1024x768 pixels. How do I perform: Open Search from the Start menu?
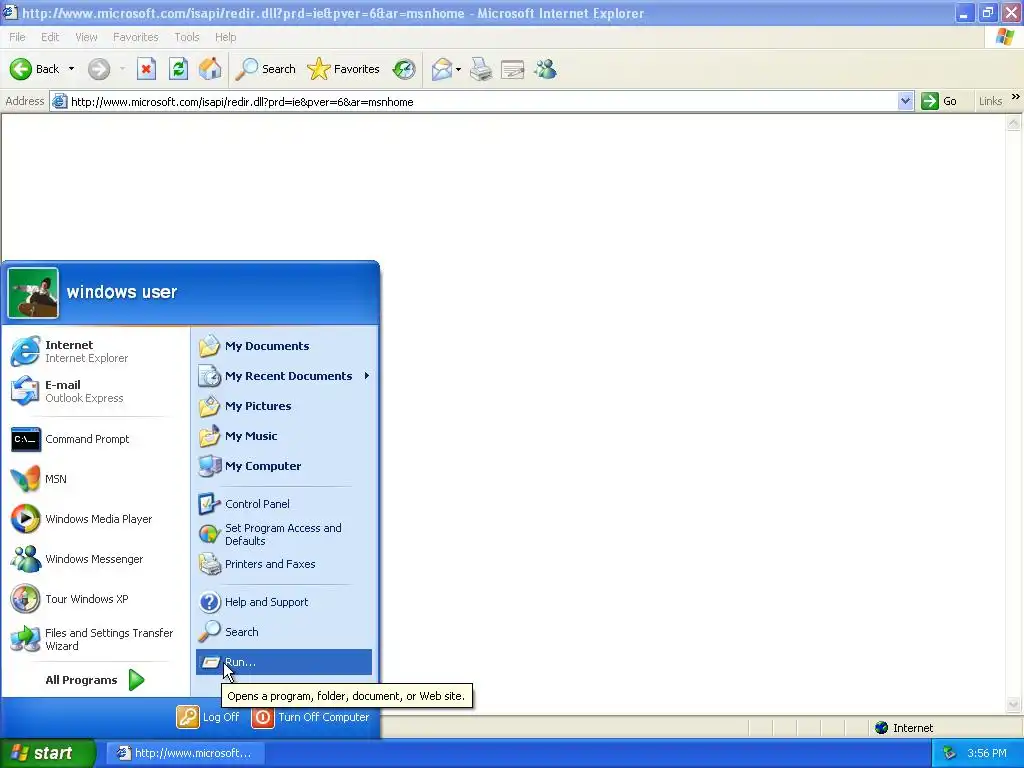click(284, 632)
